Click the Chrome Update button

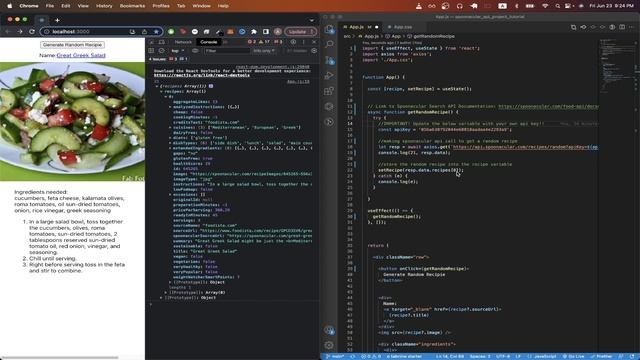300,31
